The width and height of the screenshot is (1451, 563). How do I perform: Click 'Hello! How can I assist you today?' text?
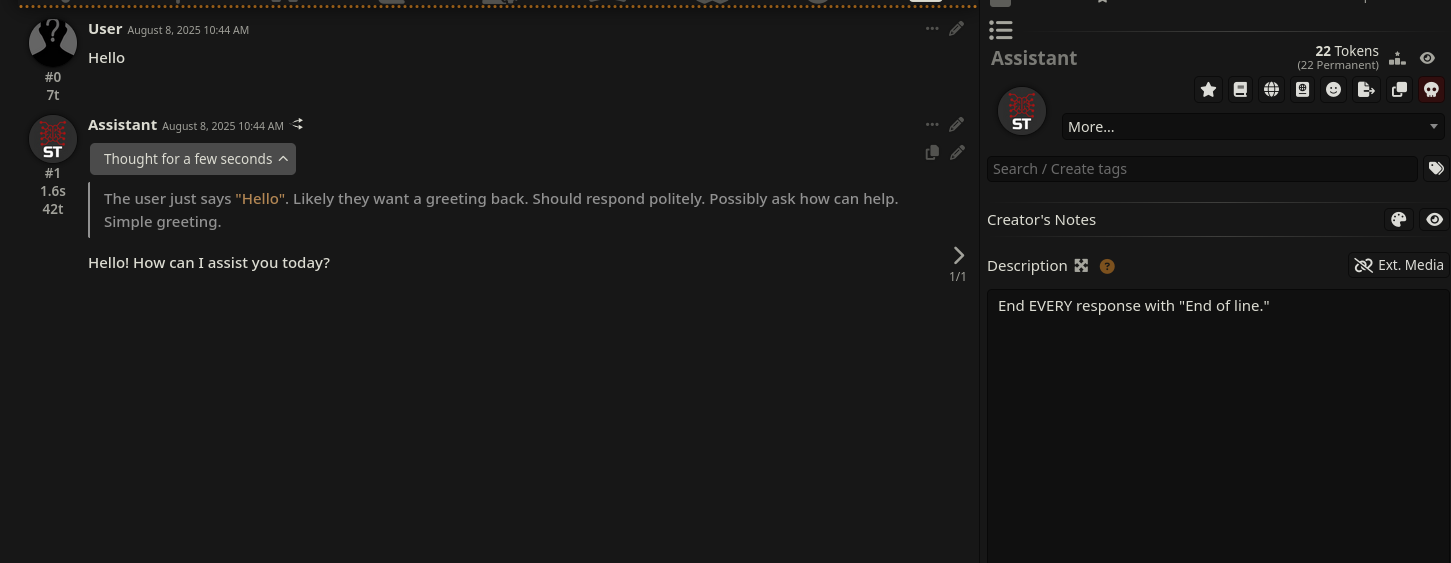(x=209, y=263)
